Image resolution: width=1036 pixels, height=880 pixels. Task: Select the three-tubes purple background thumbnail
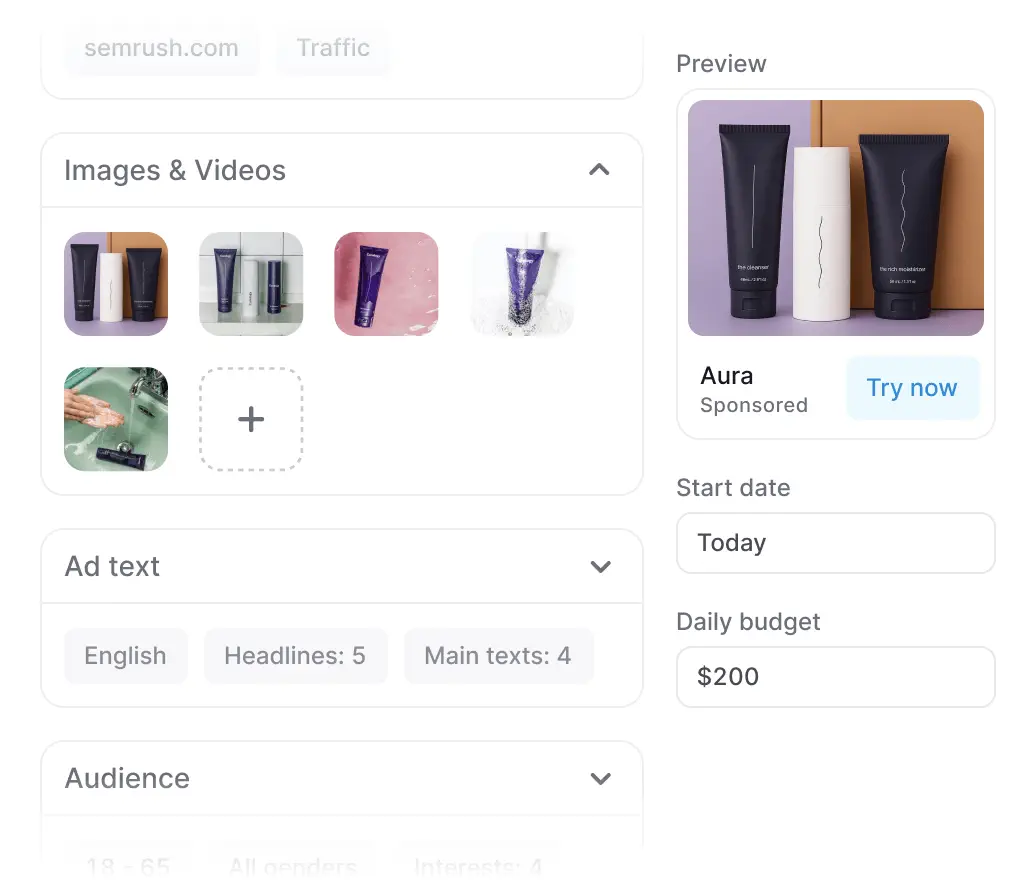(116, 284)
